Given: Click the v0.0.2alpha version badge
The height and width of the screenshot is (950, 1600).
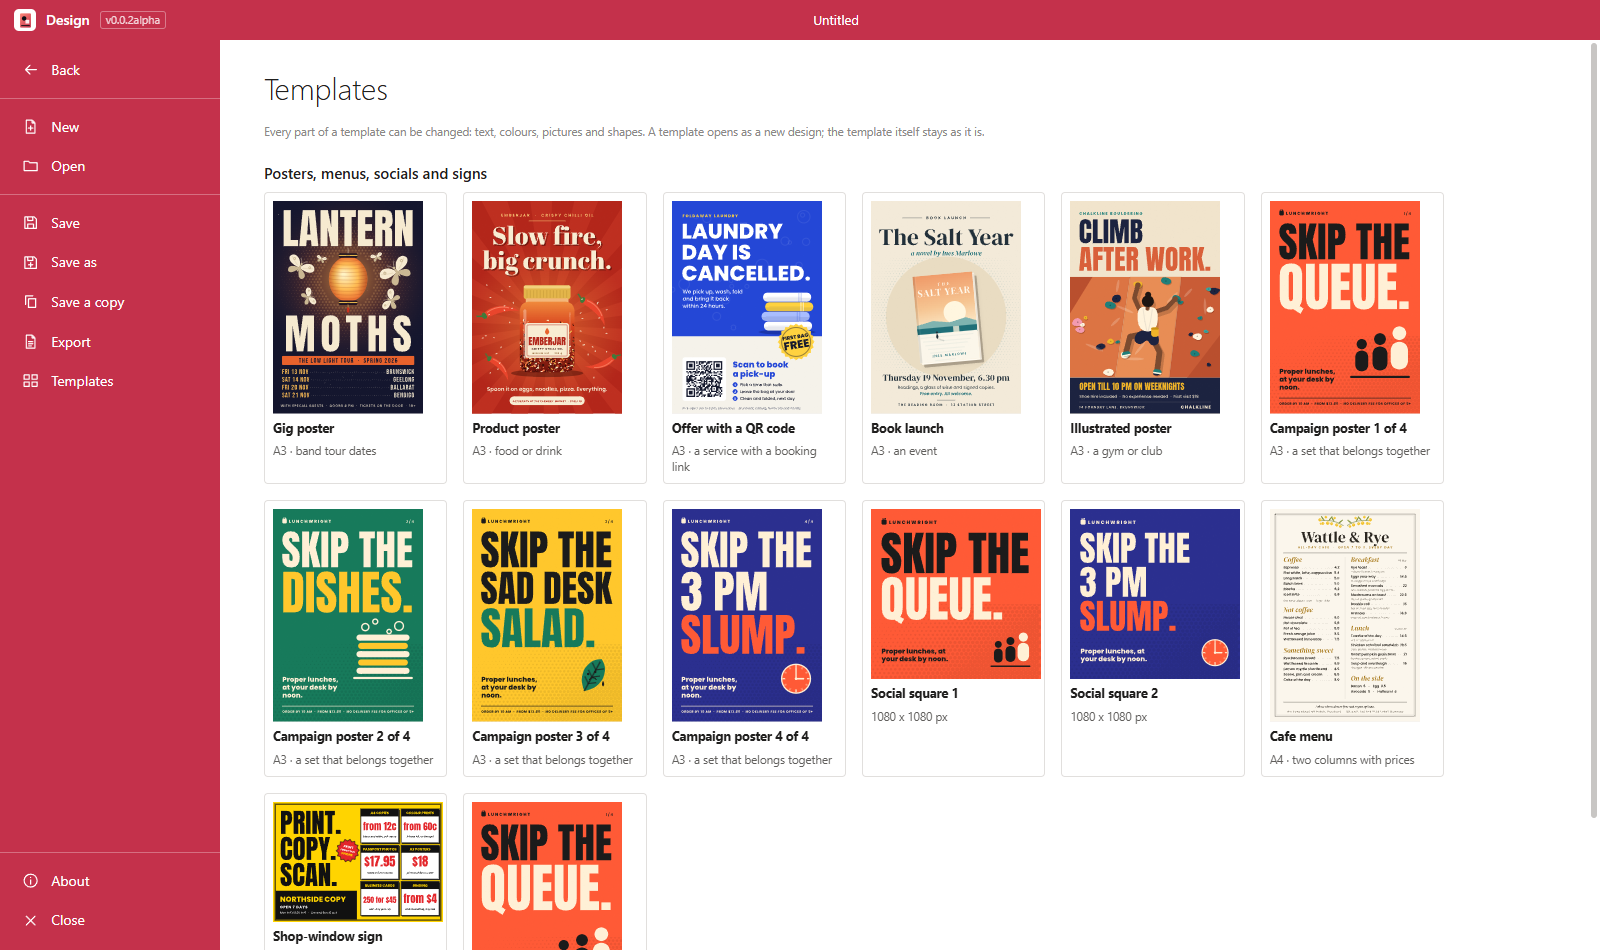Looking at the screenshot, I should point(133,20).
